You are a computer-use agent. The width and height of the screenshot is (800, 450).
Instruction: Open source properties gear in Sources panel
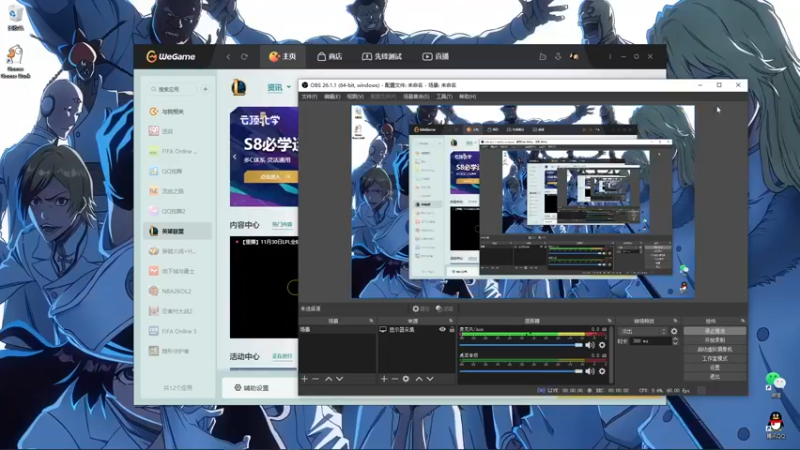coord(406,379)
